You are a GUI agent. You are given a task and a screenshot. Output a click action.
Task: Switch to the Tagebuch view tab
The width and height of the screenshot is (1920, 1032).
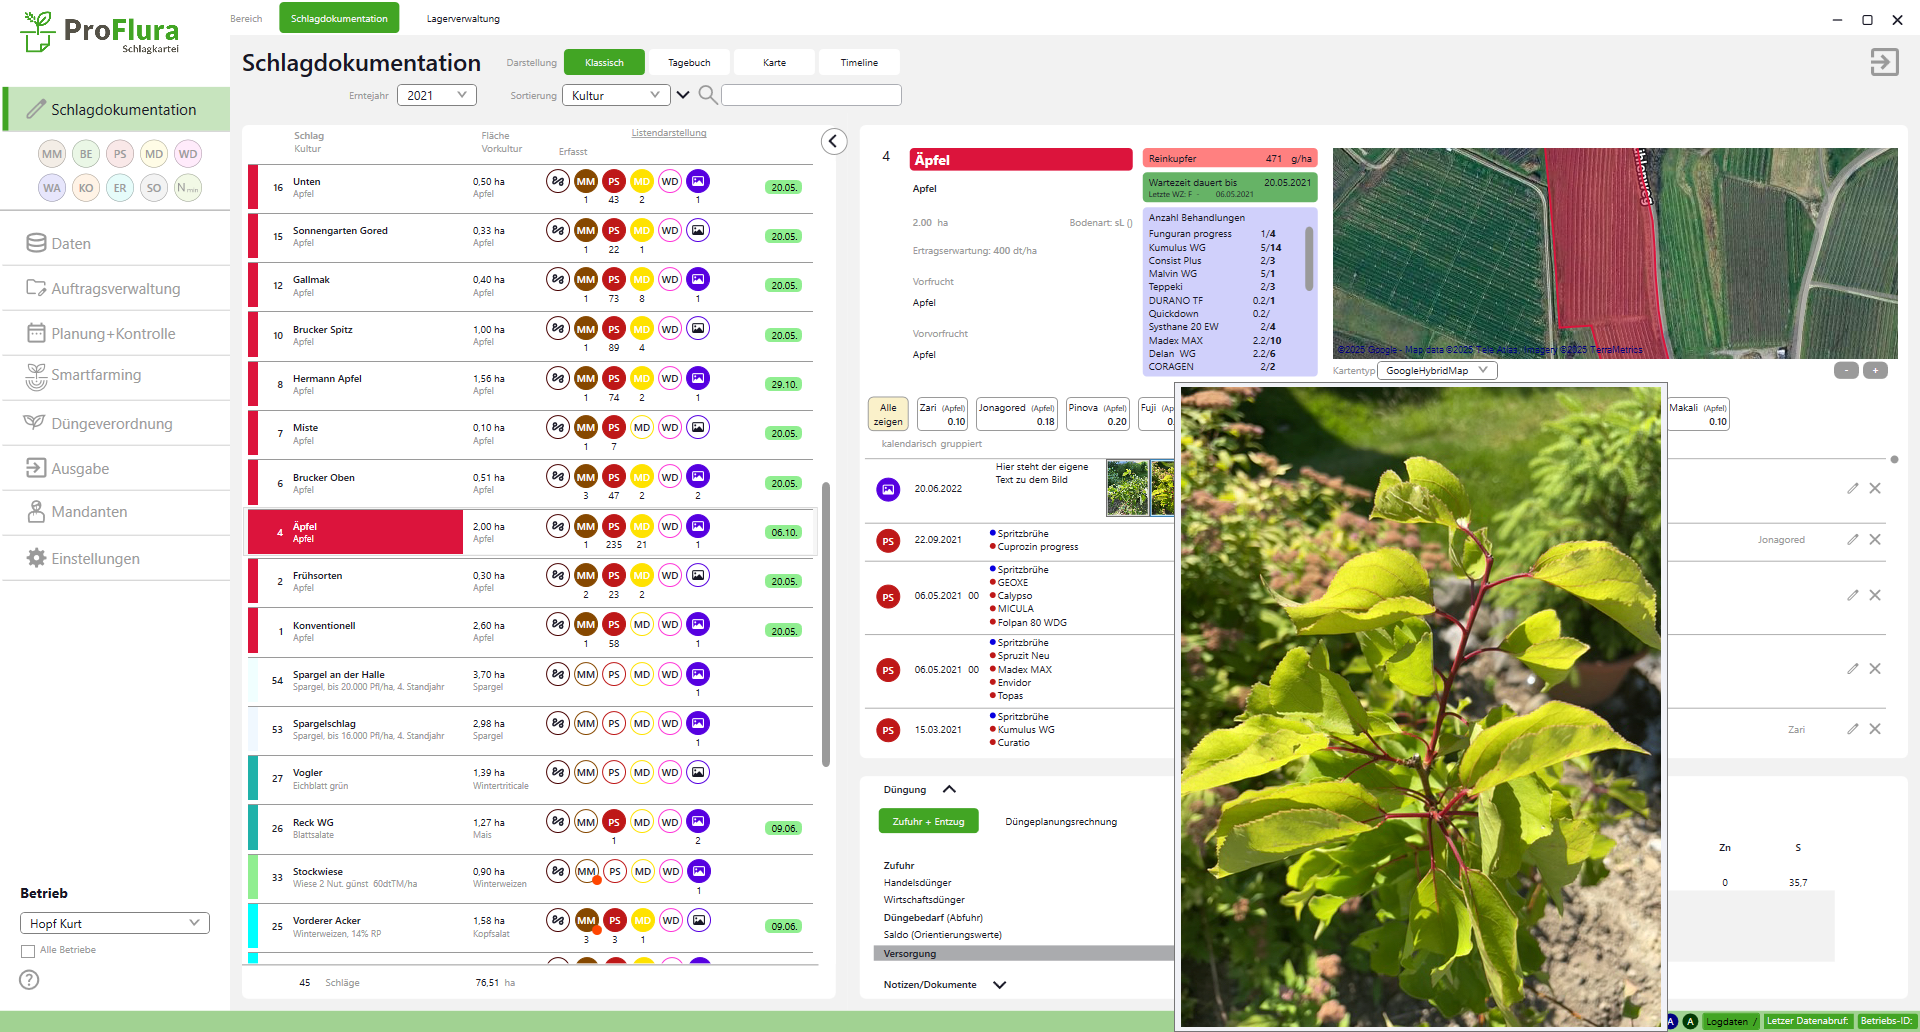tap(689, 63)
